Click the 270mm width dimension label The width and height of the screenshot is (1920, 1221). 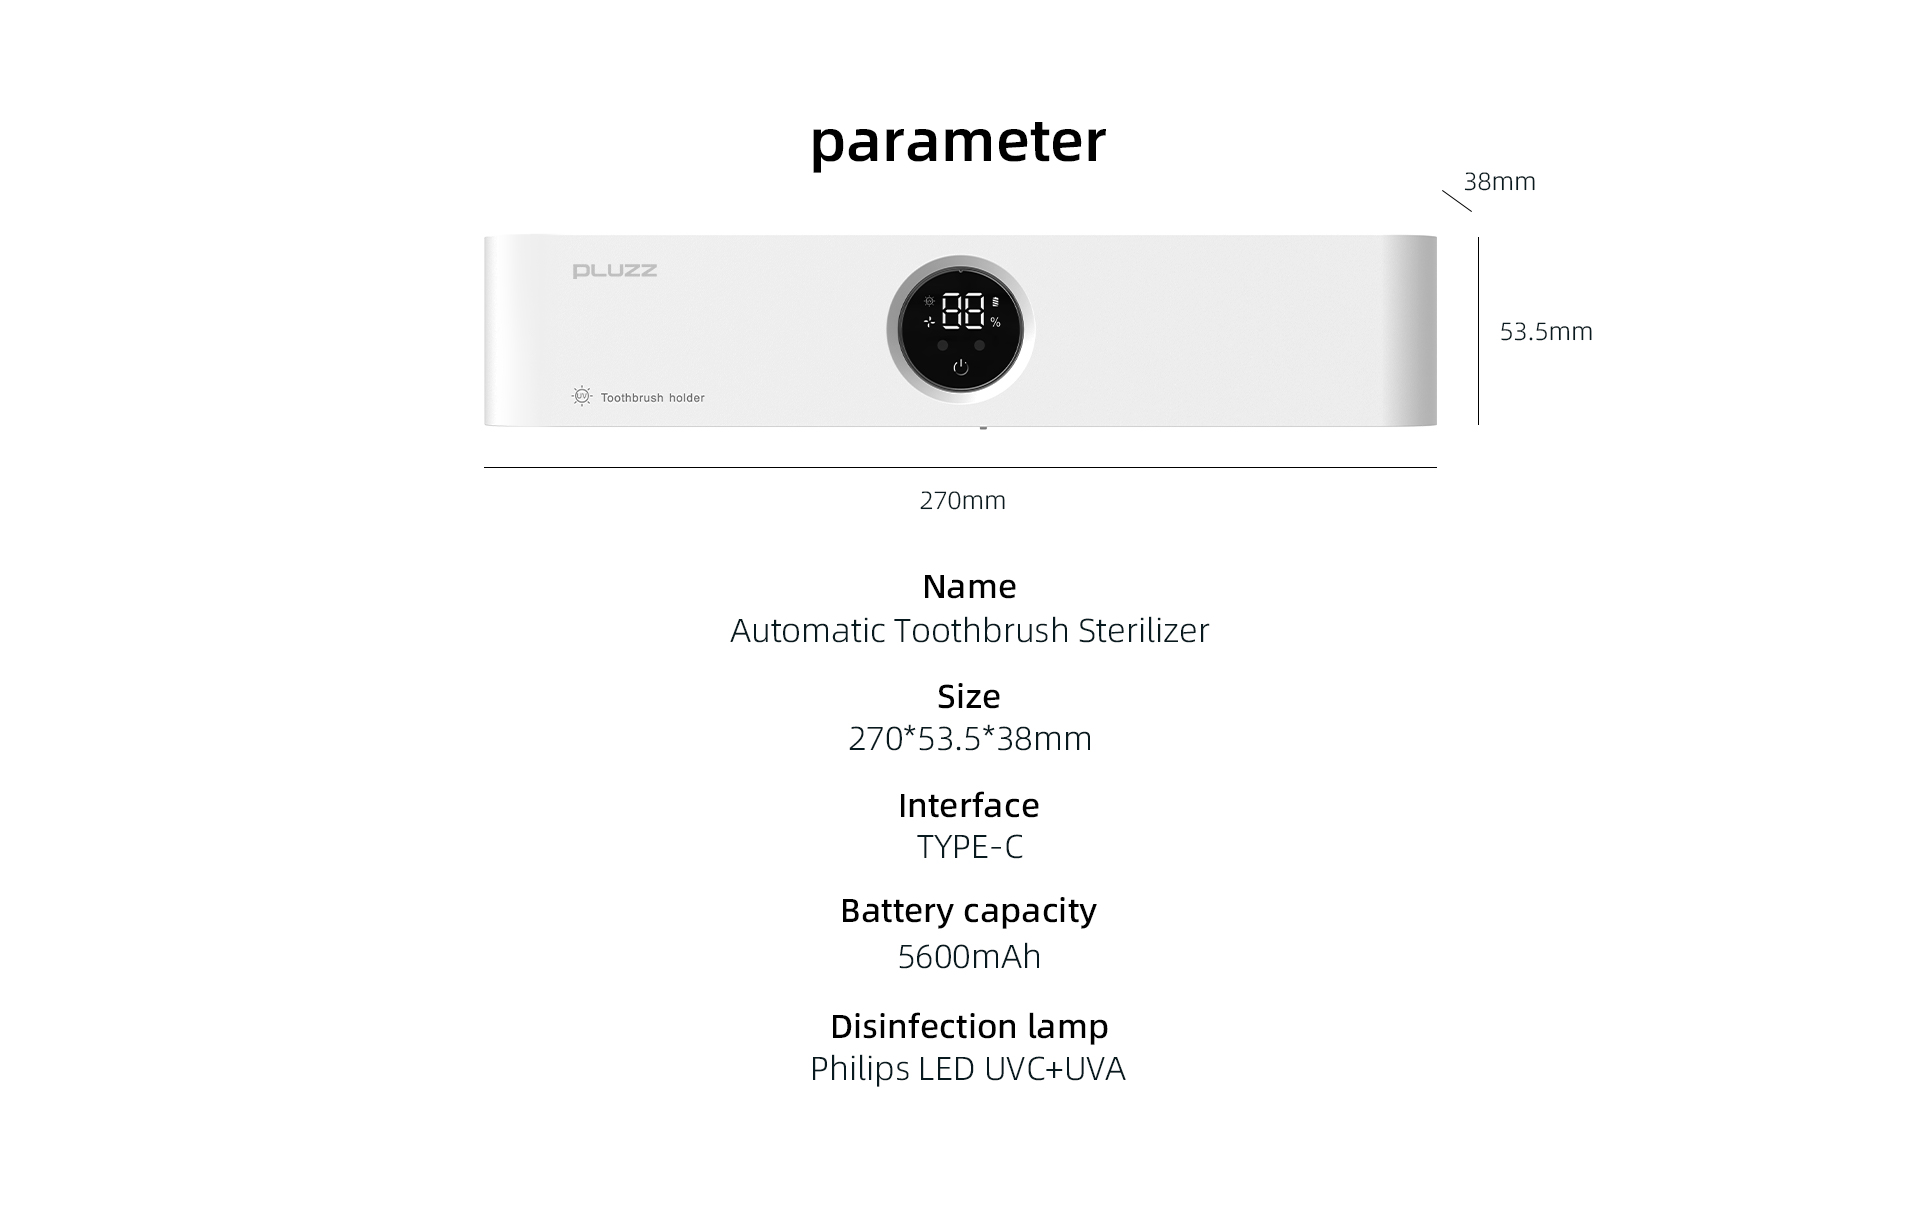962,500
